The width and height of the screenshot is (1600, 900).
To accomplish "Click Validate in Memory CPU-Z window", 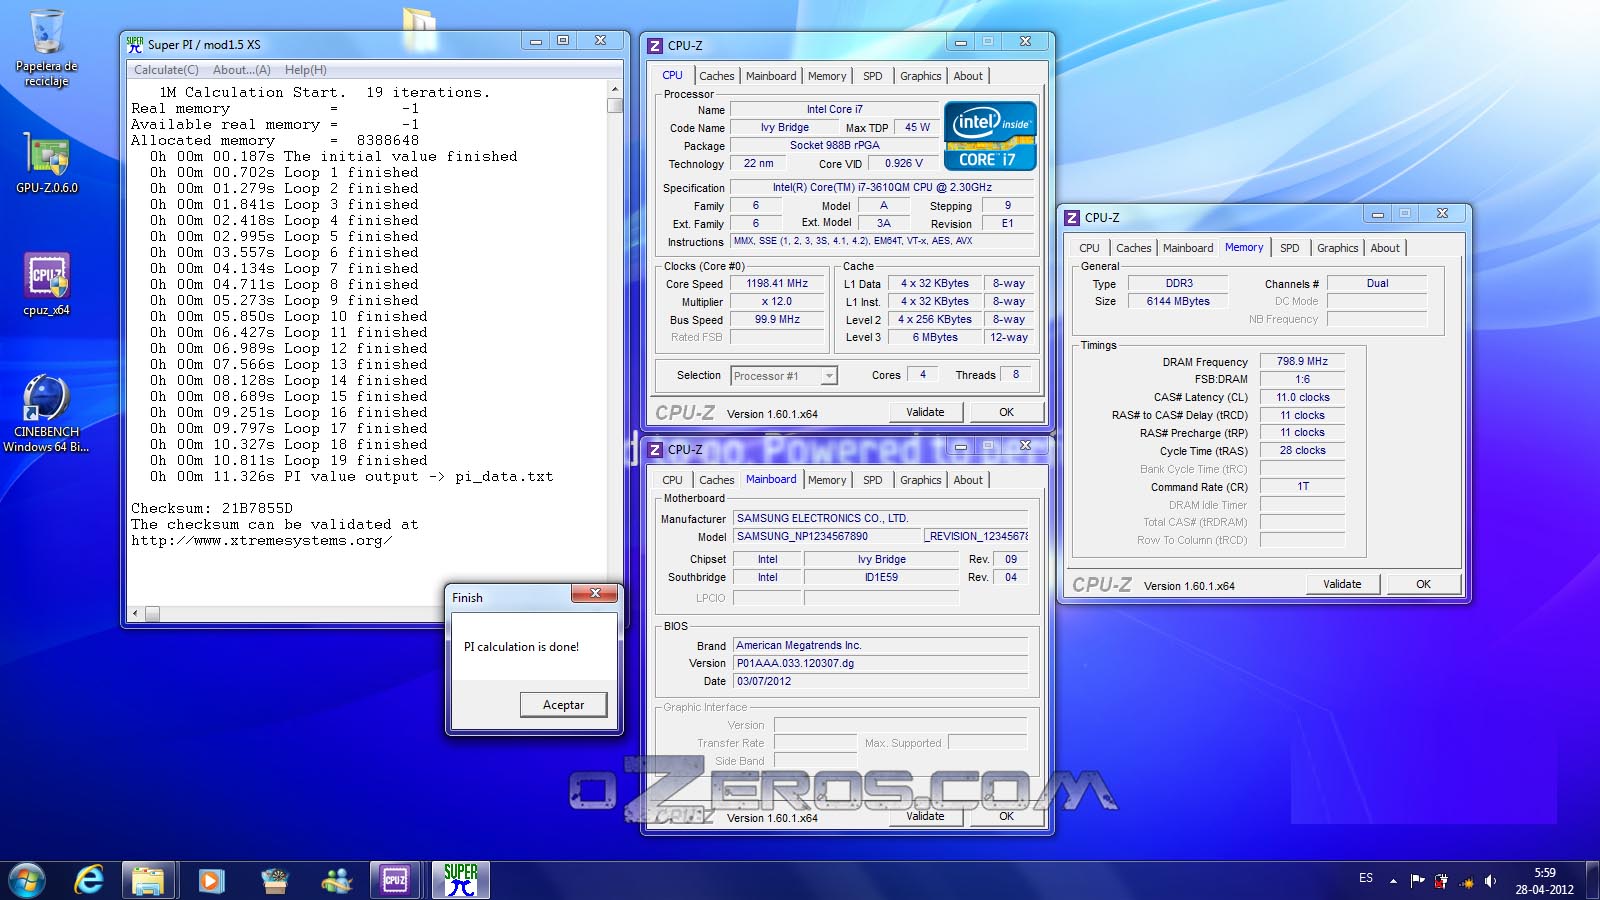I will click(x=1342, y=584).
